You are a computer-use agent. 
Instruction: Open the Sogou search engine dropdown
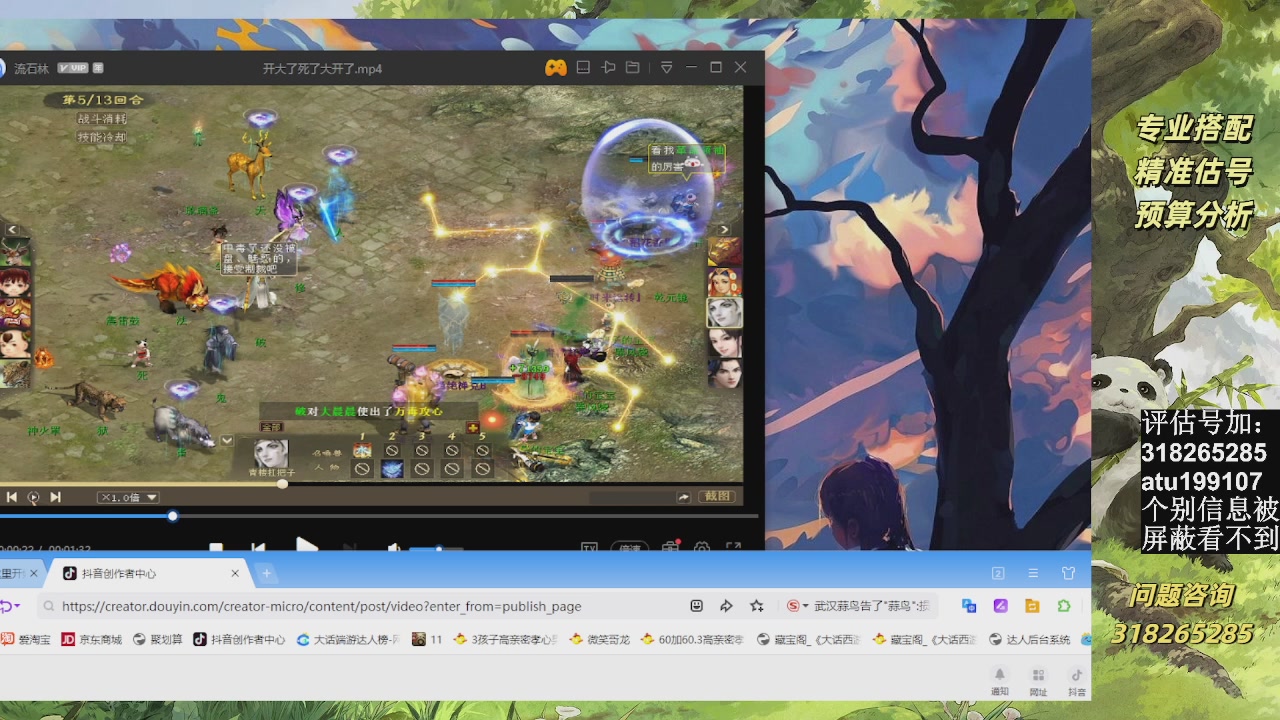(x=797, y=606)
